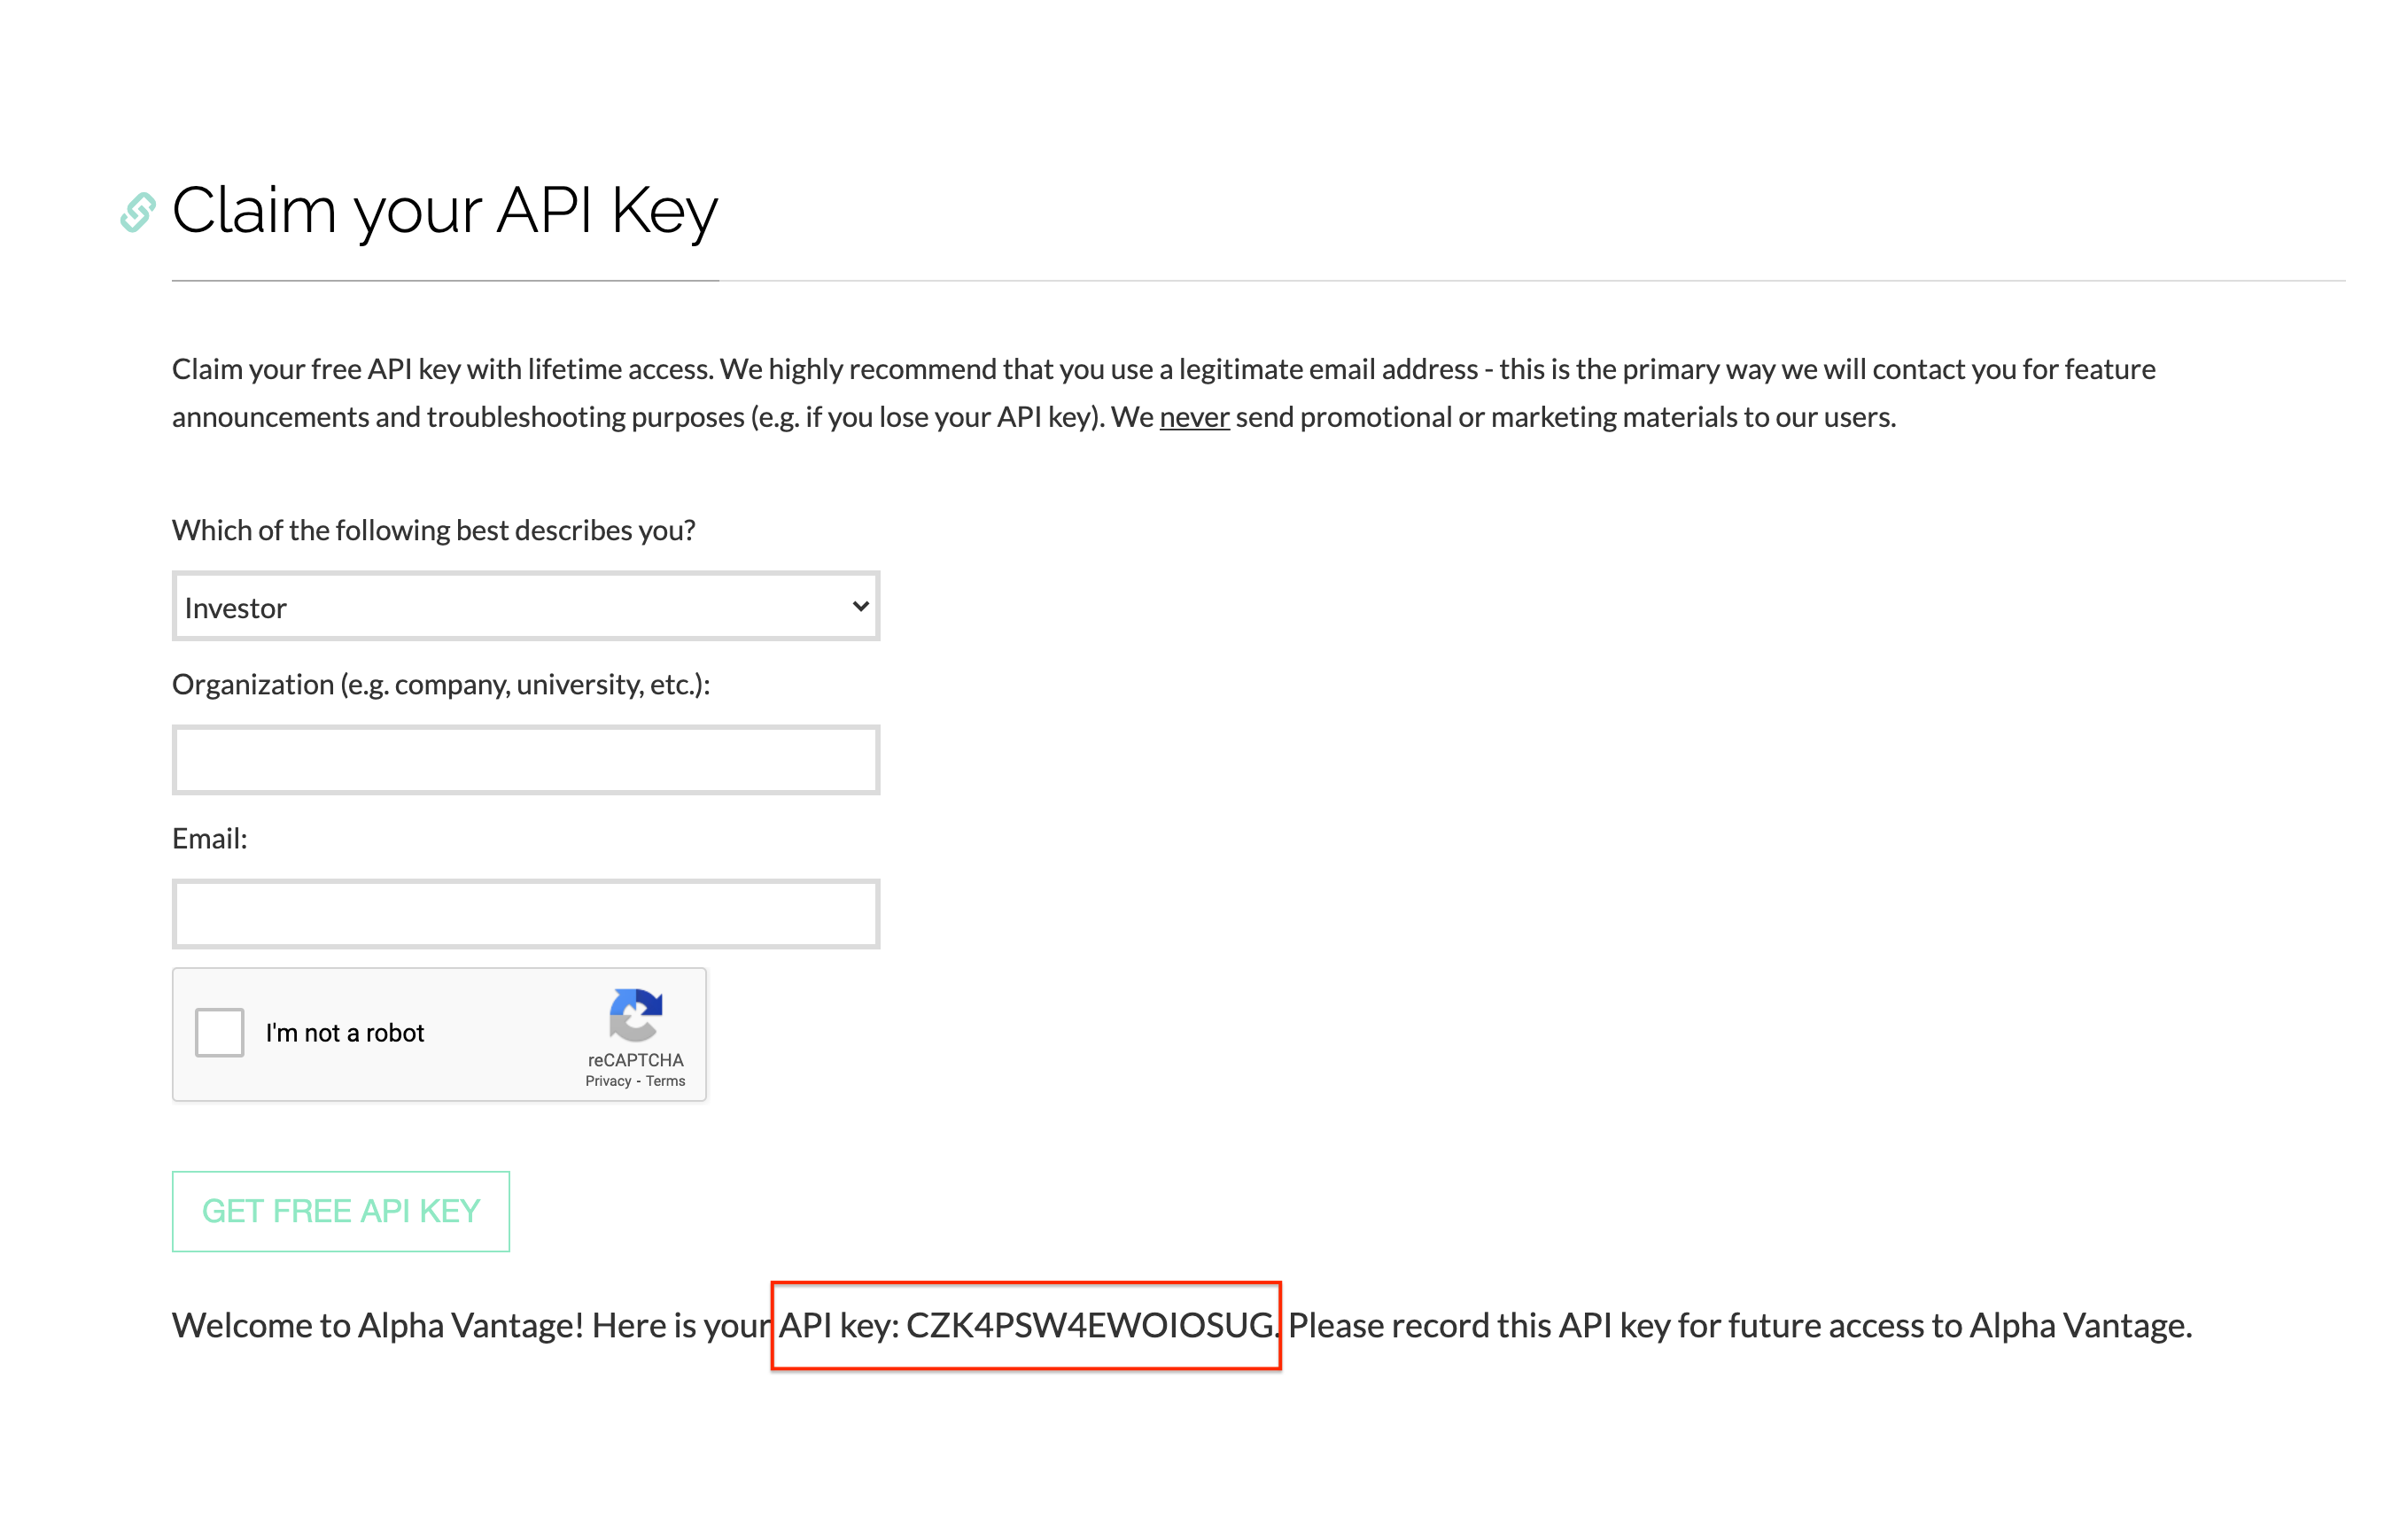Check the I'm not a robot box
Image resolution: width=2408 pixels, height=1534 pixels.
(220, 1032)
